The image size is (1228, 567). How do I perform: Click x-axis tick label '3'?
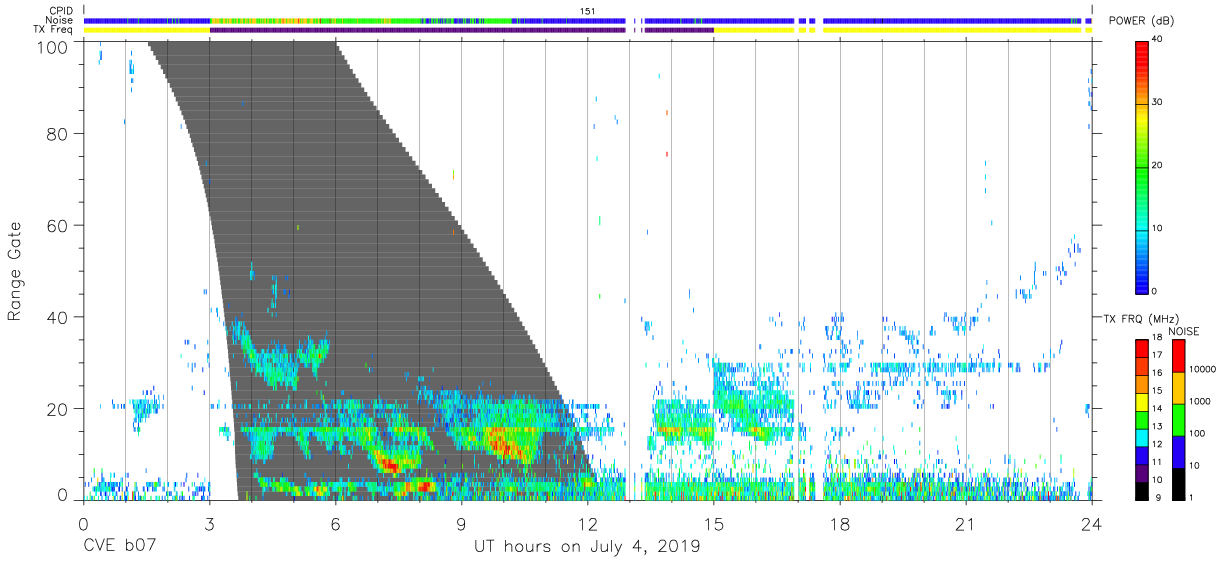point(209,524)
